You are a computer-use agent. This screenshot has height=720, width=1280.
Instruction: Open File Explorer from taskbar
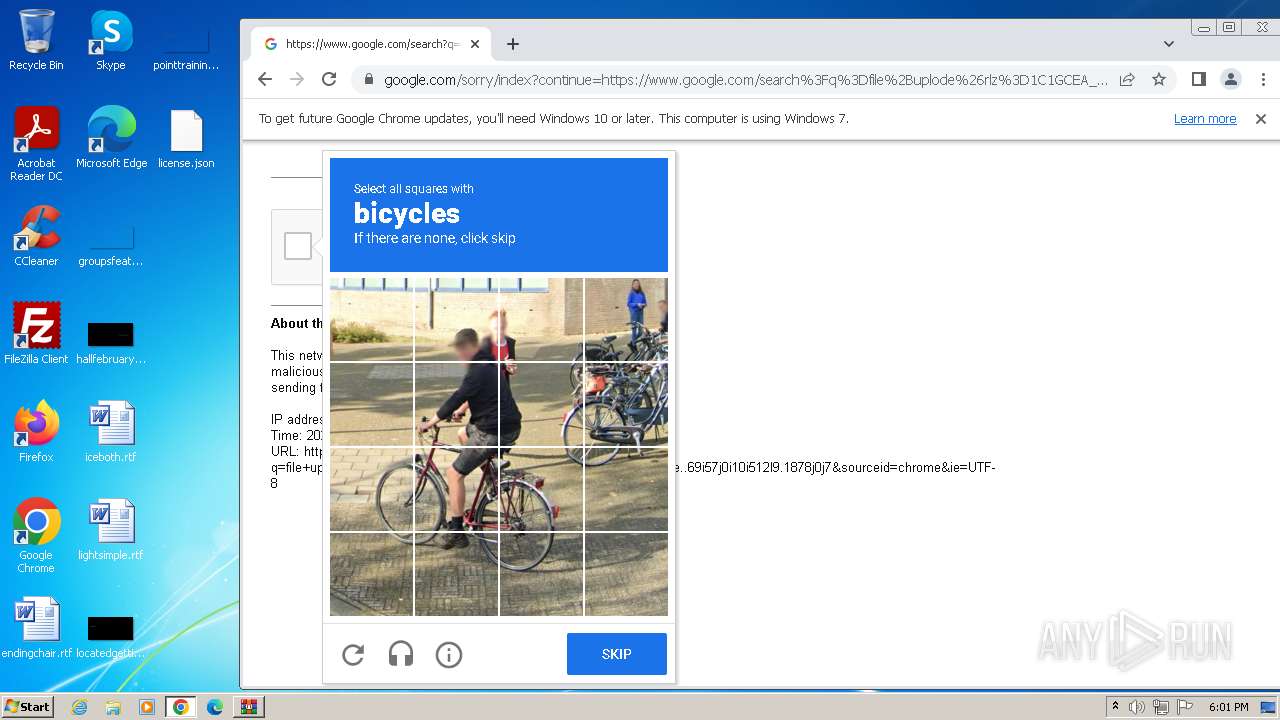[113, 707]
